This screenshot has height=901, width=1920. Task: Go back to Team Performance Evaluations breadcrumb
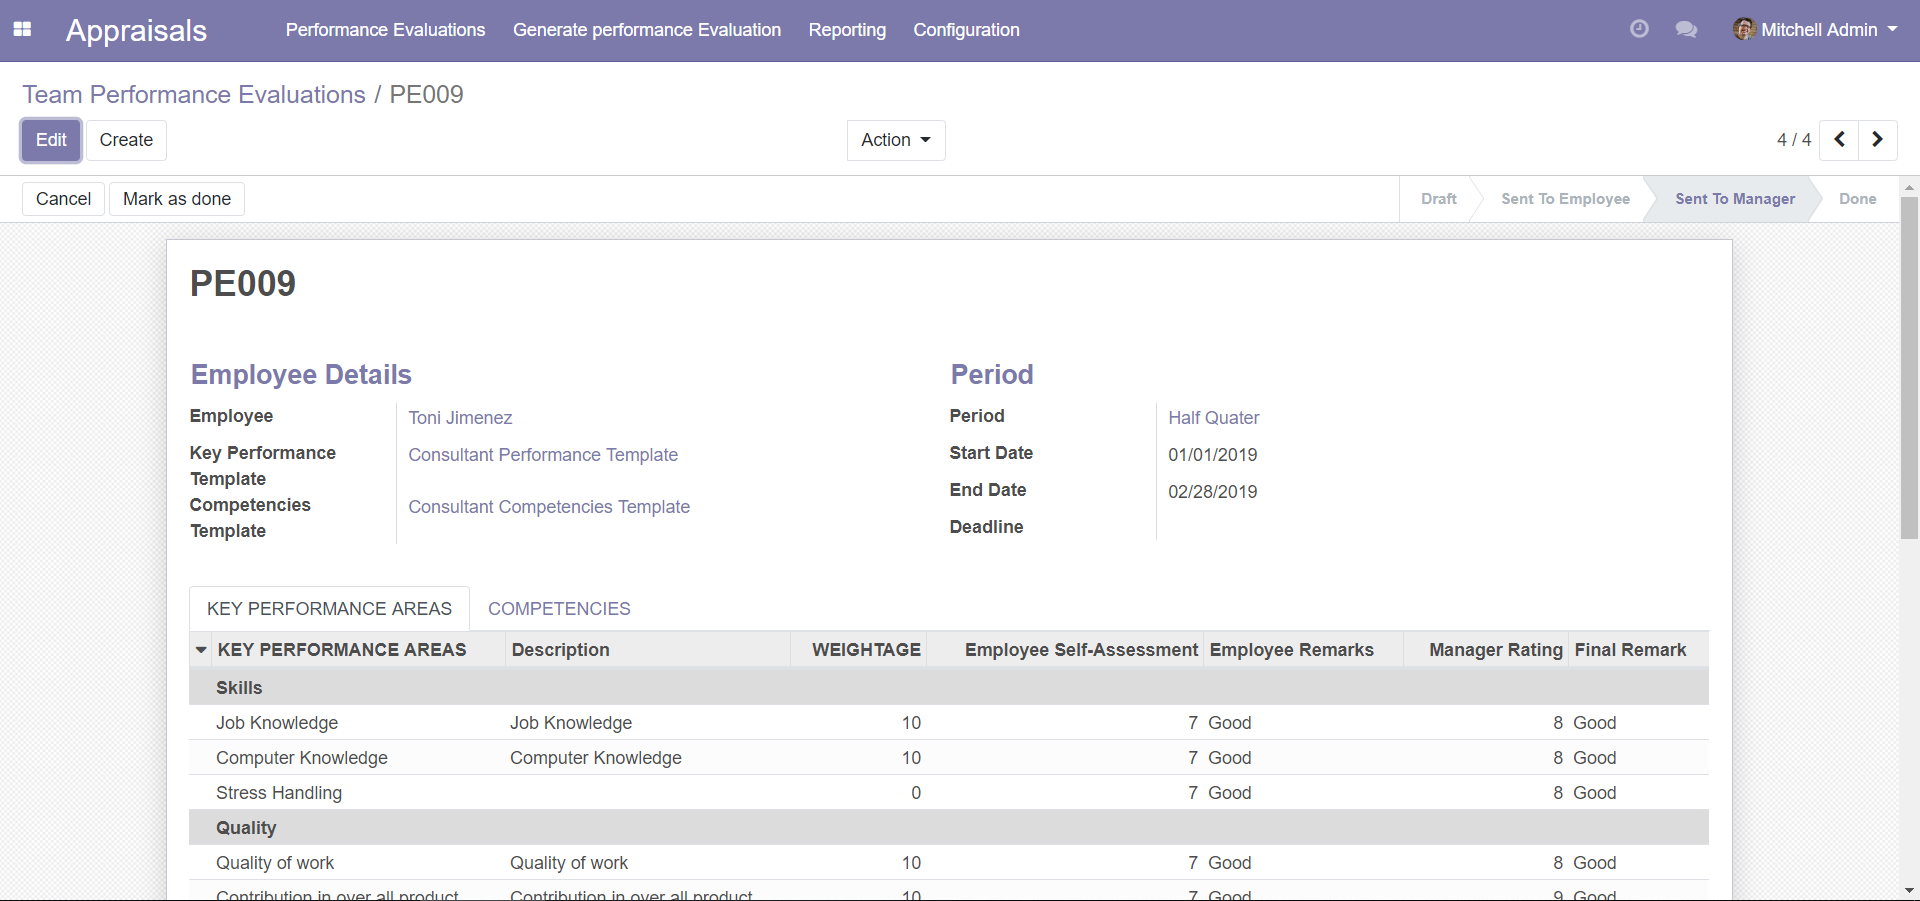click(194, 94)
